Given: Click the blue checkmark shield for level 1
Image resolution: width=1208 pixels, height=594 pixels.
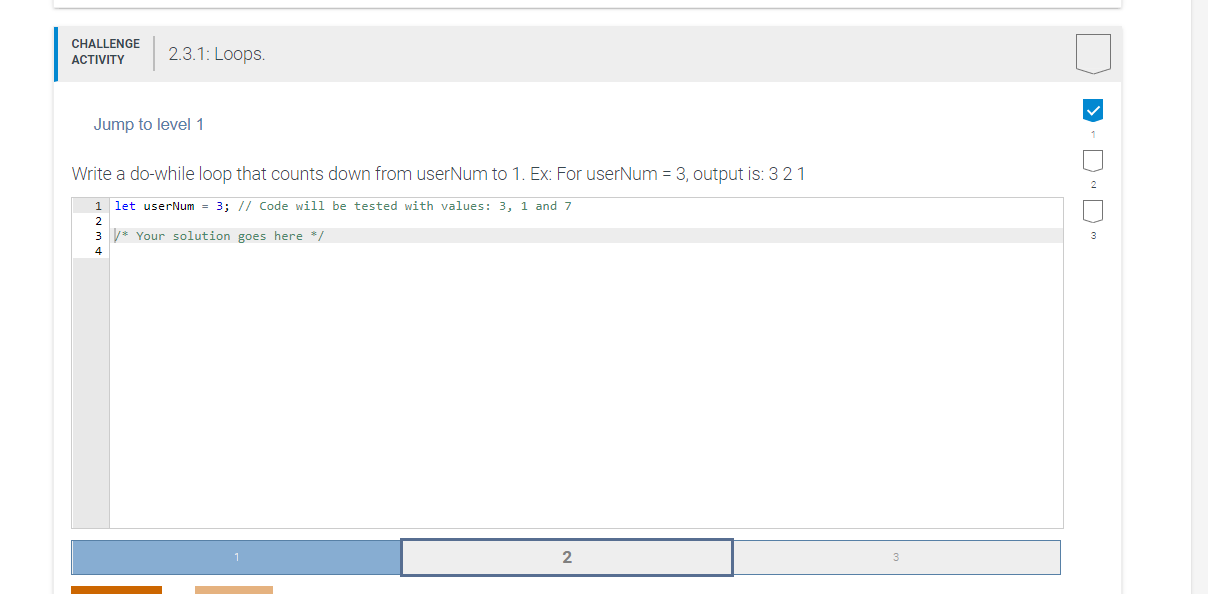Looking at the screenshot, I should click(1093, 110).
